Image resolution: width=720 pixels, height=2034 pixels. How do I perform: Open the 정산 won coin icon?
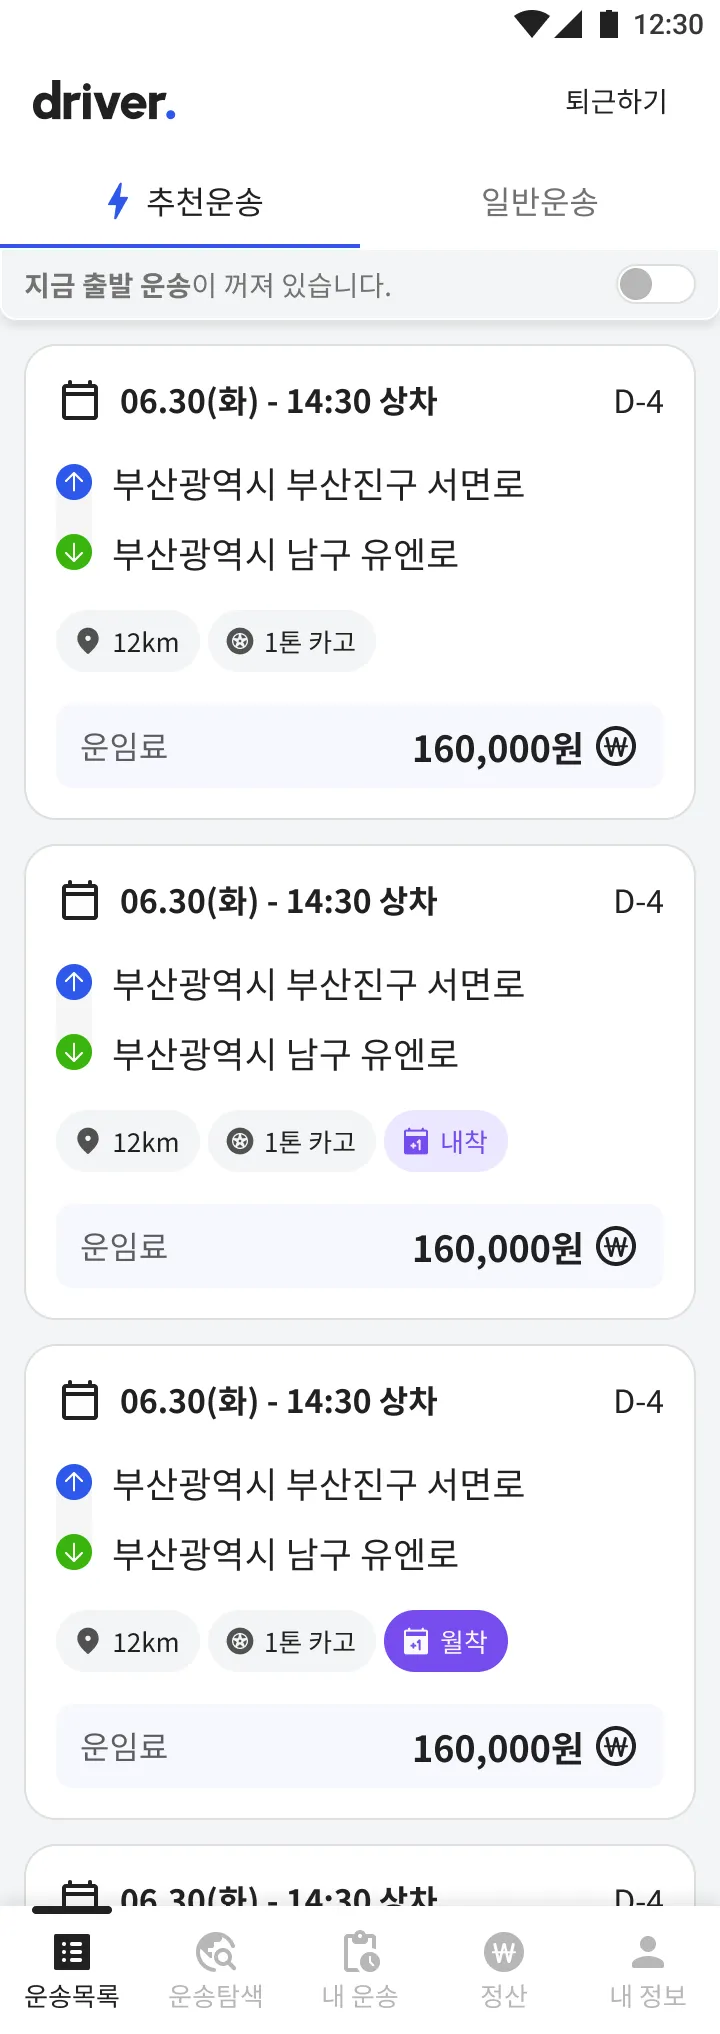click(504, 1952)
